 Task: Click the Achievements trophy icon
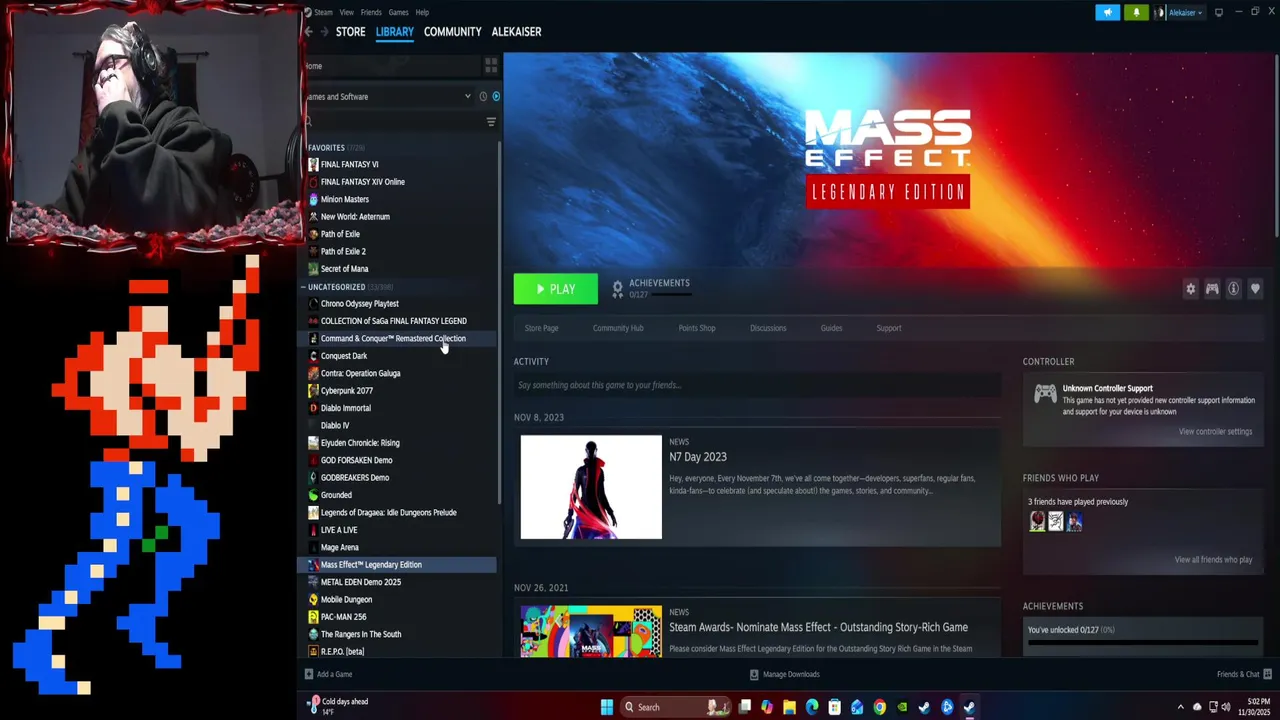point(617,288)
